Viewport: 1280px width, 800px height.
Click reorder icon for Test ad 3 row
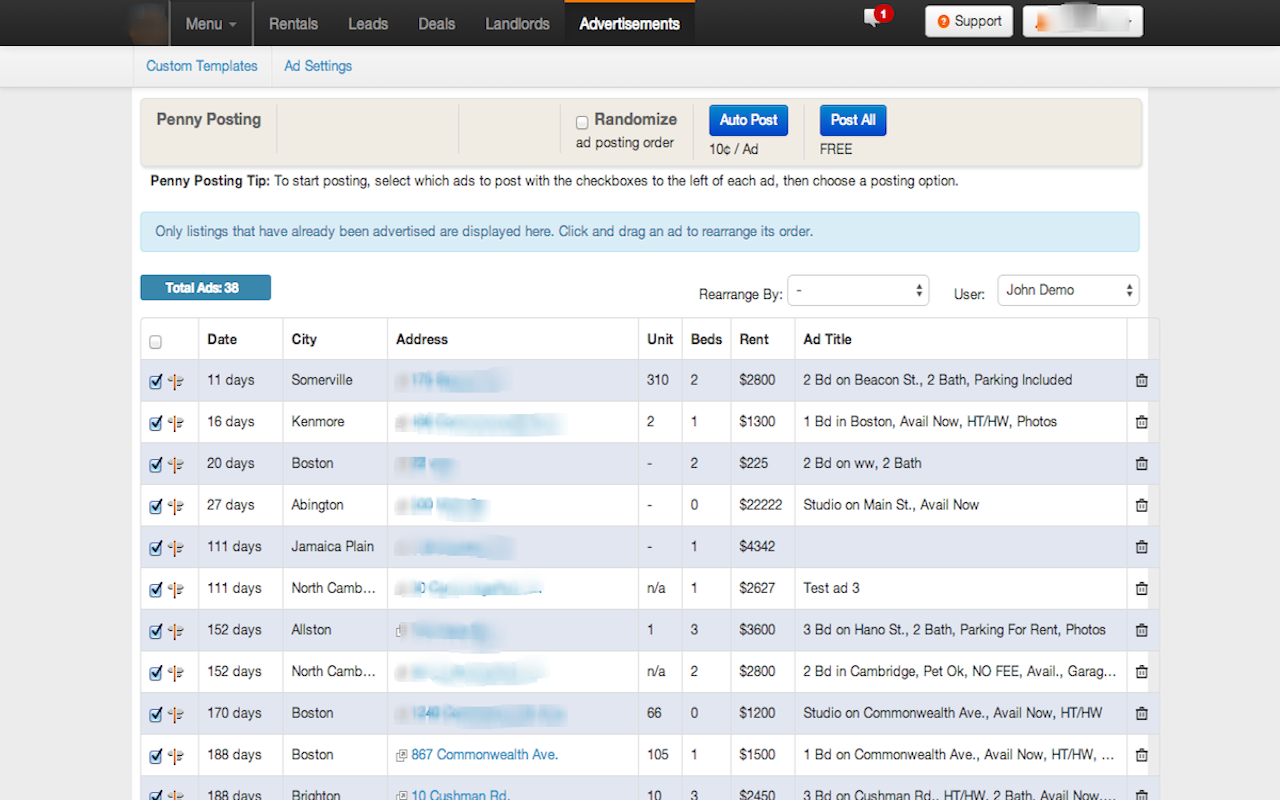point(176,589)
